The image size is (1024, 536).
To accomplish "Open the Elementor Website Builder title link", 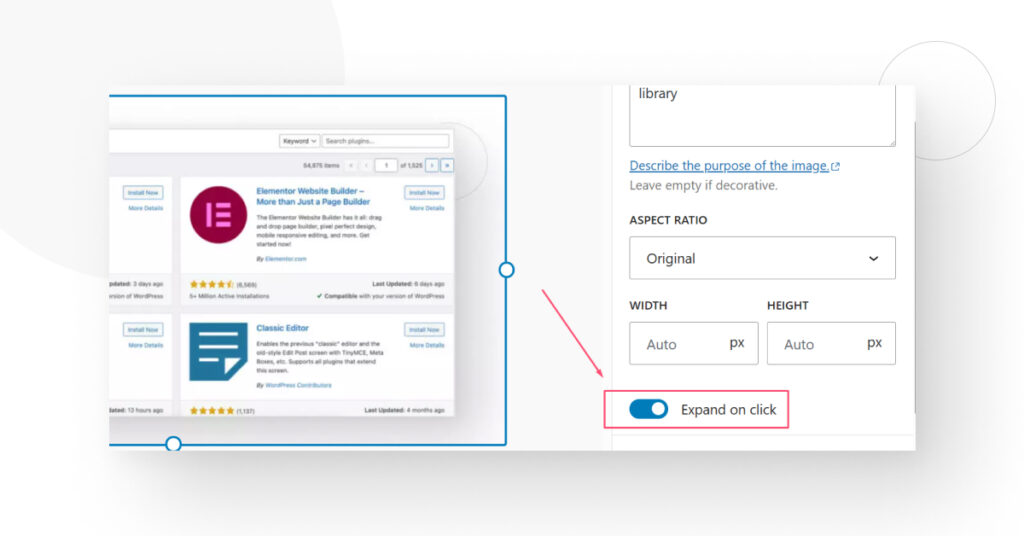I will (313, 197).
